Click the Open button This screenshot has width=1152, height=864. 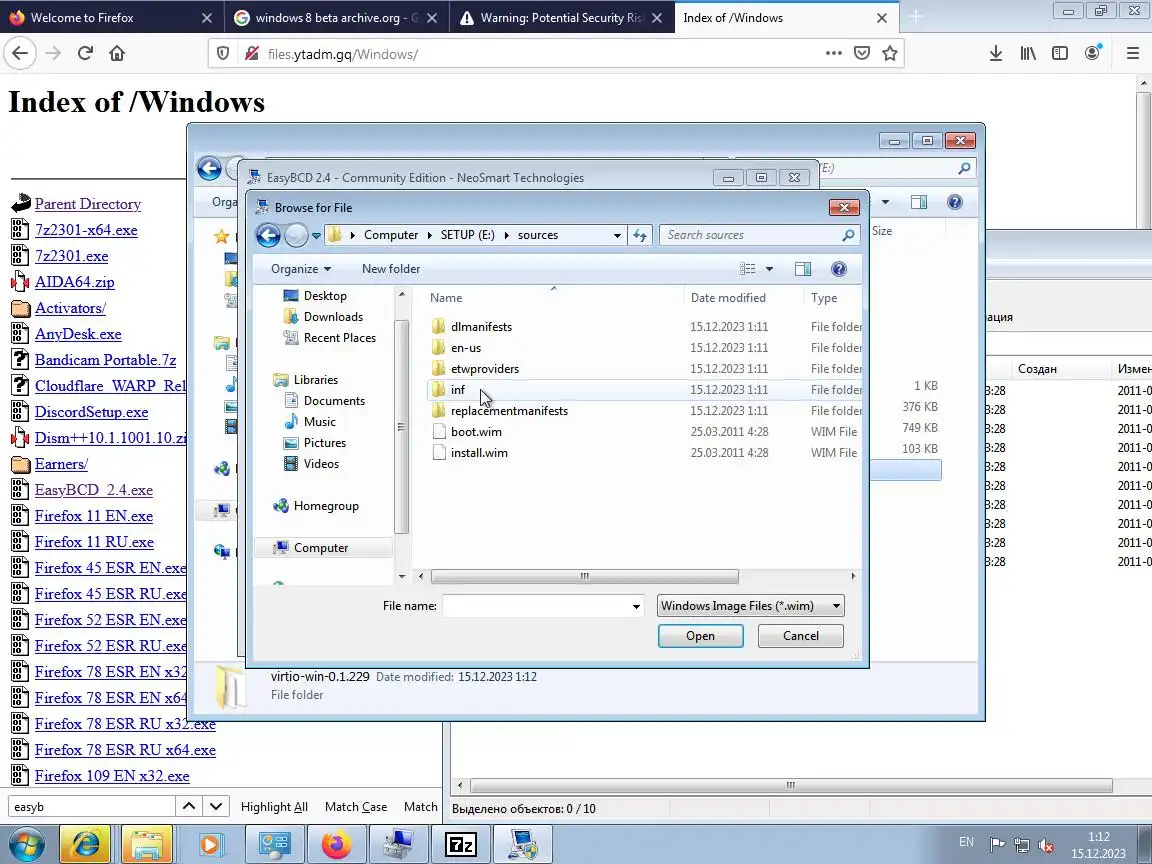coord(700,636)
